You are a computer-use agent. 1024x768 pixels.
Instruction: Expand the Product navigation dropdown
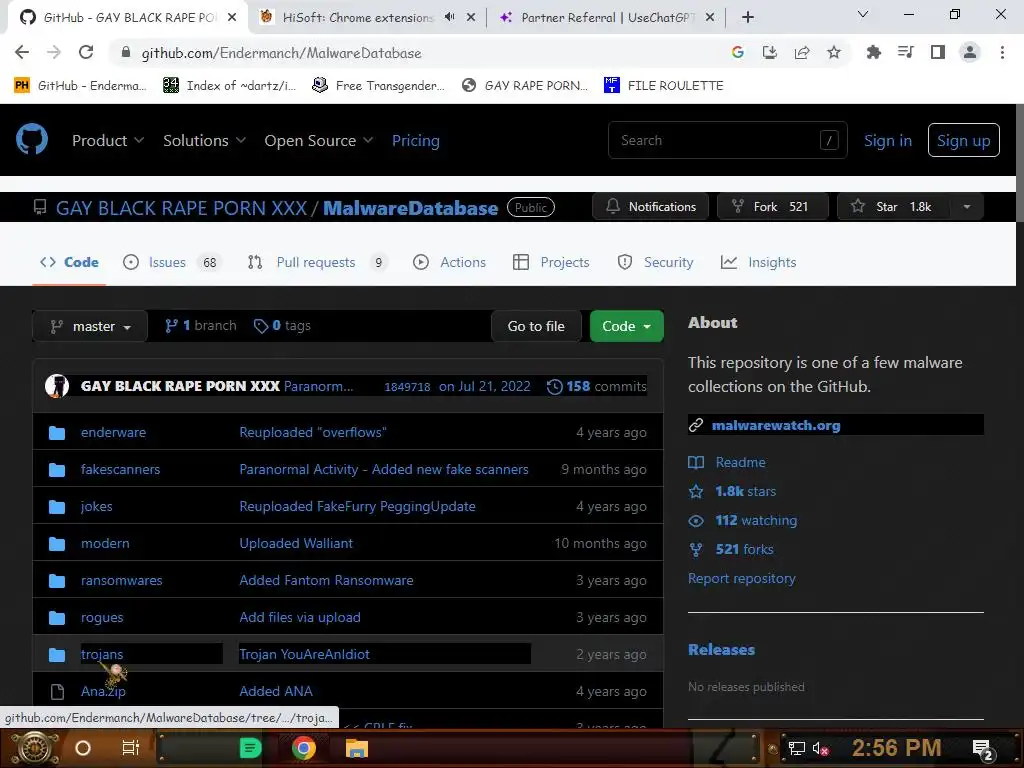coord(108,140)
